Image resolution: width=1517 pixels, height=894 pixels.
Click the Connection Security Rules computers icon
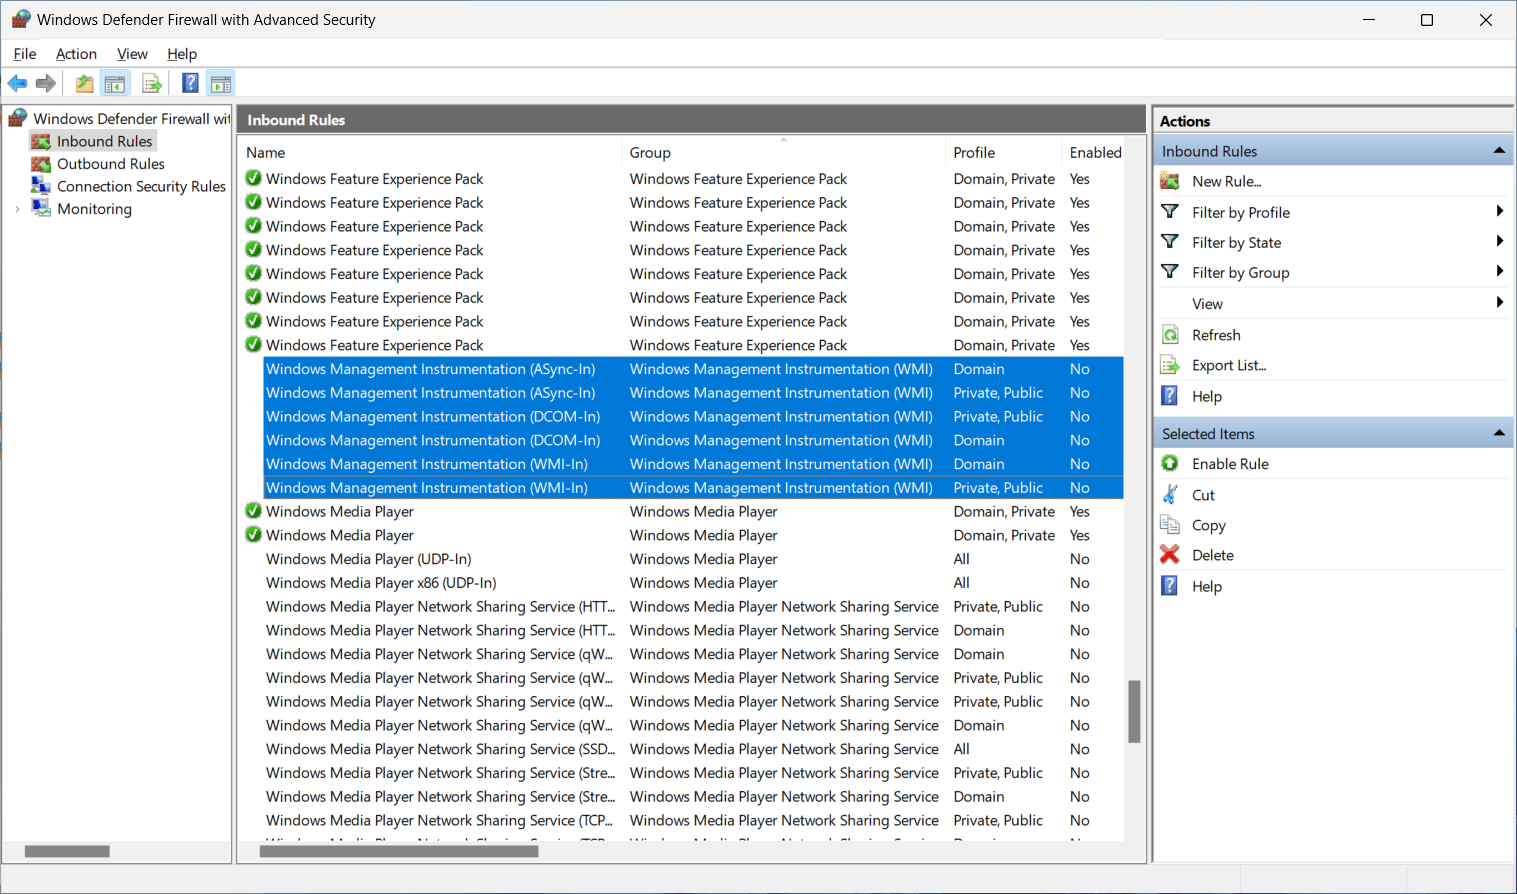(x=41, y=186)
